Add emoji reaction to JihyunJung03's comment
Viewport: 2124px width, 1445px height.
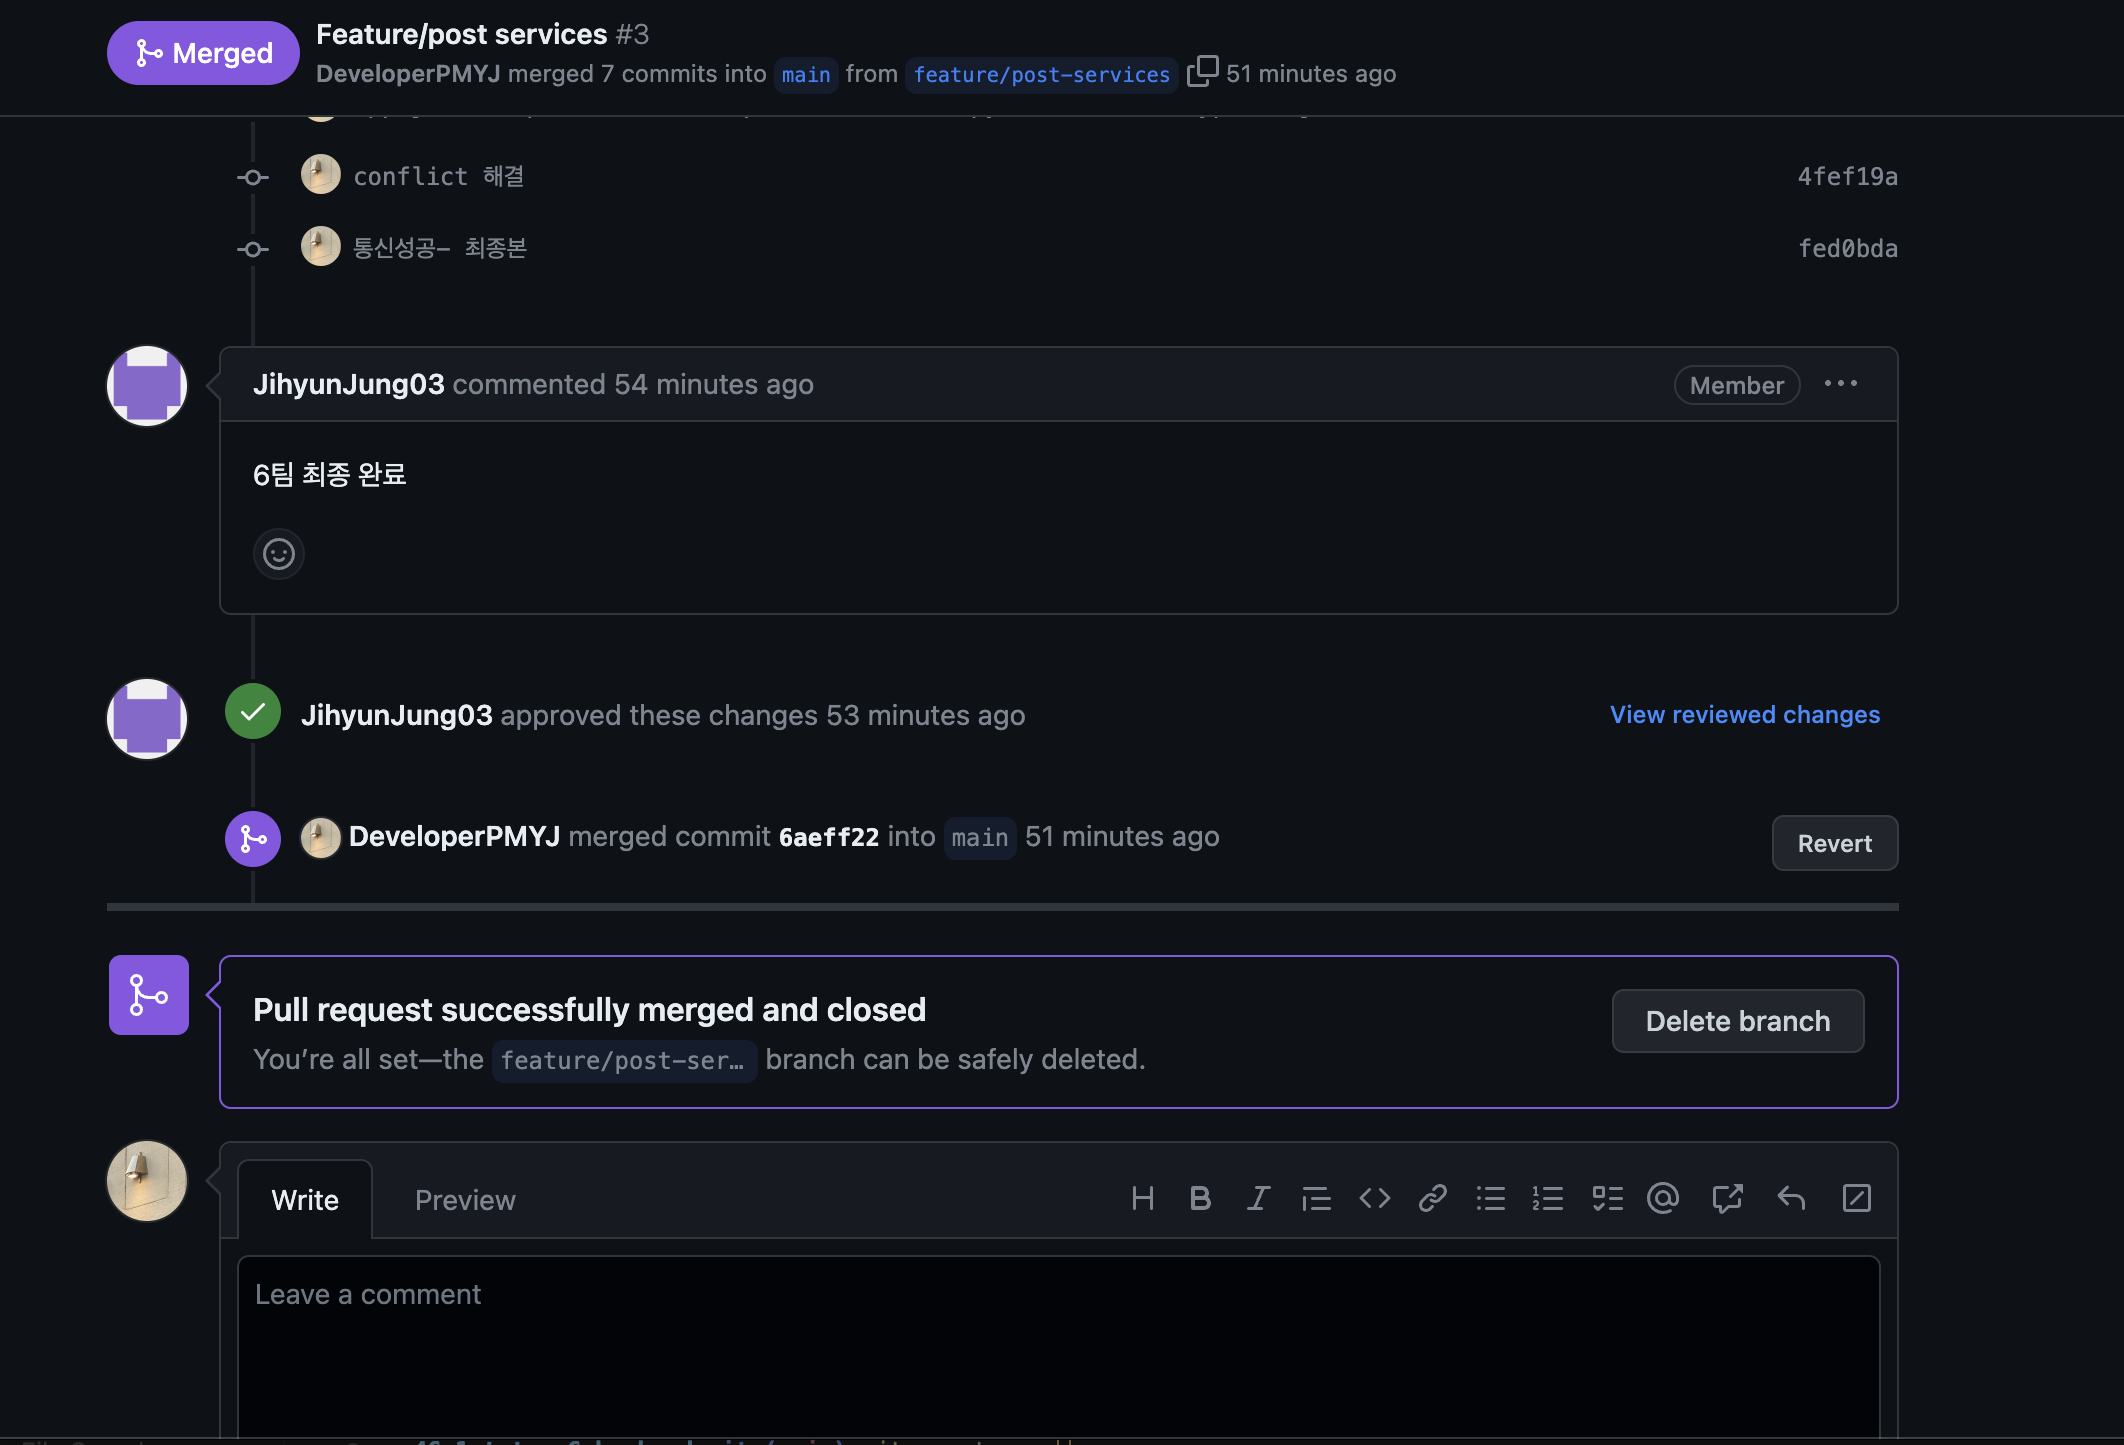(279, 554)
